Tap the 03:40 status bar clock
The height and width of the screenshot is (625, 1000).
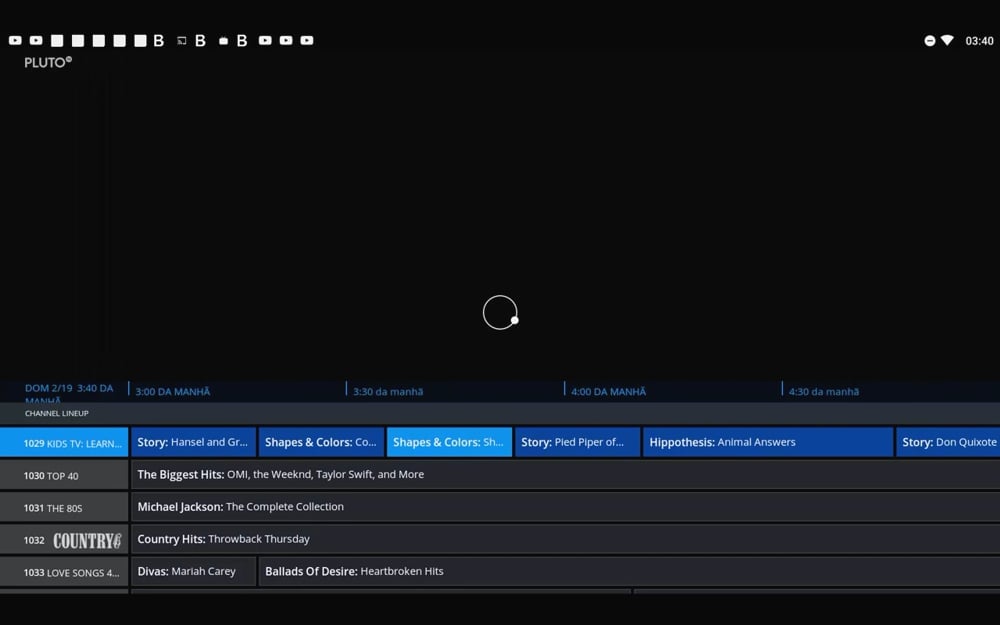pos(979,41)
